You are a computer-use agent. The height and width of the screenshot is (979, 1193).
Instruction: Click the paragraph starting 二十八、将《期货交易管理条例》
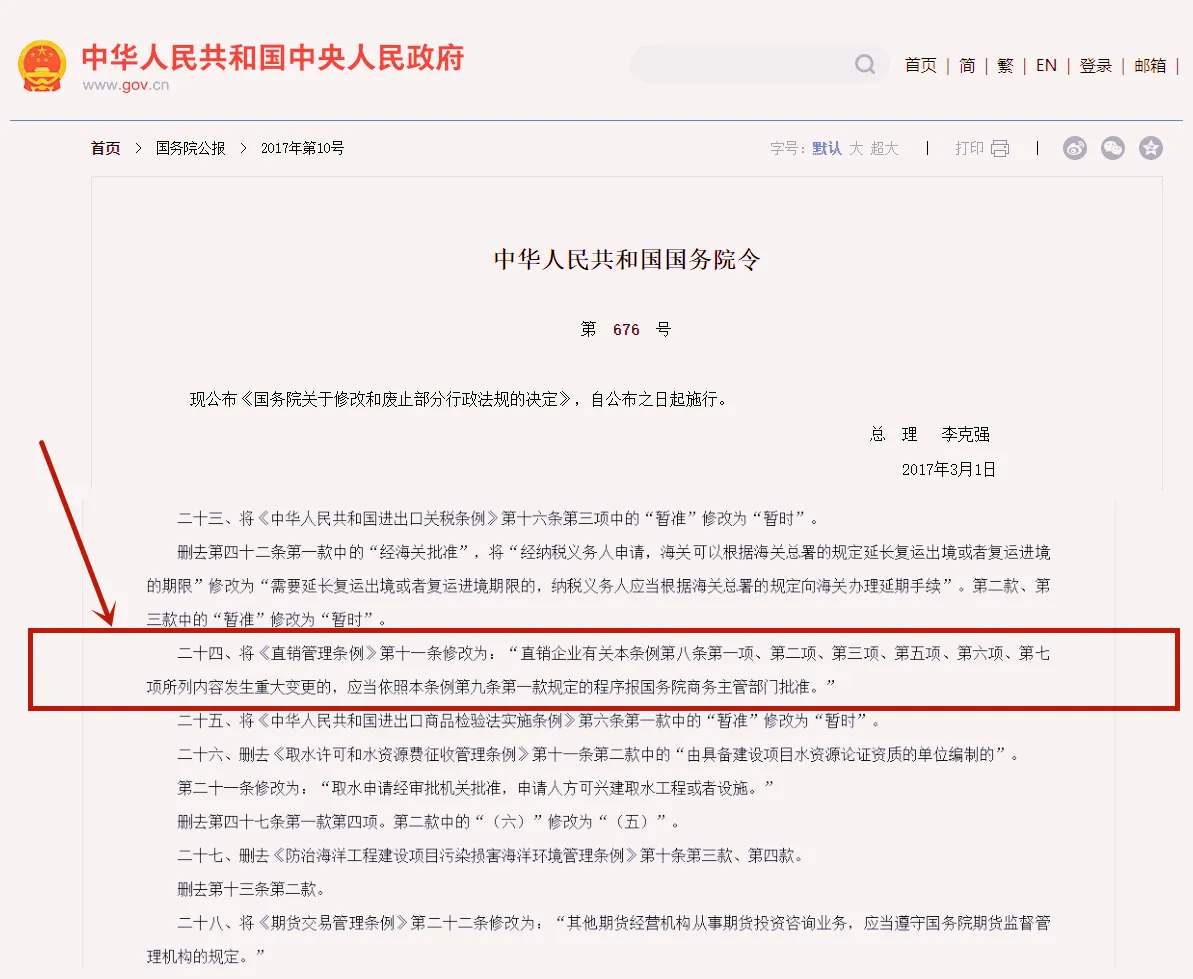coord(598,939)
